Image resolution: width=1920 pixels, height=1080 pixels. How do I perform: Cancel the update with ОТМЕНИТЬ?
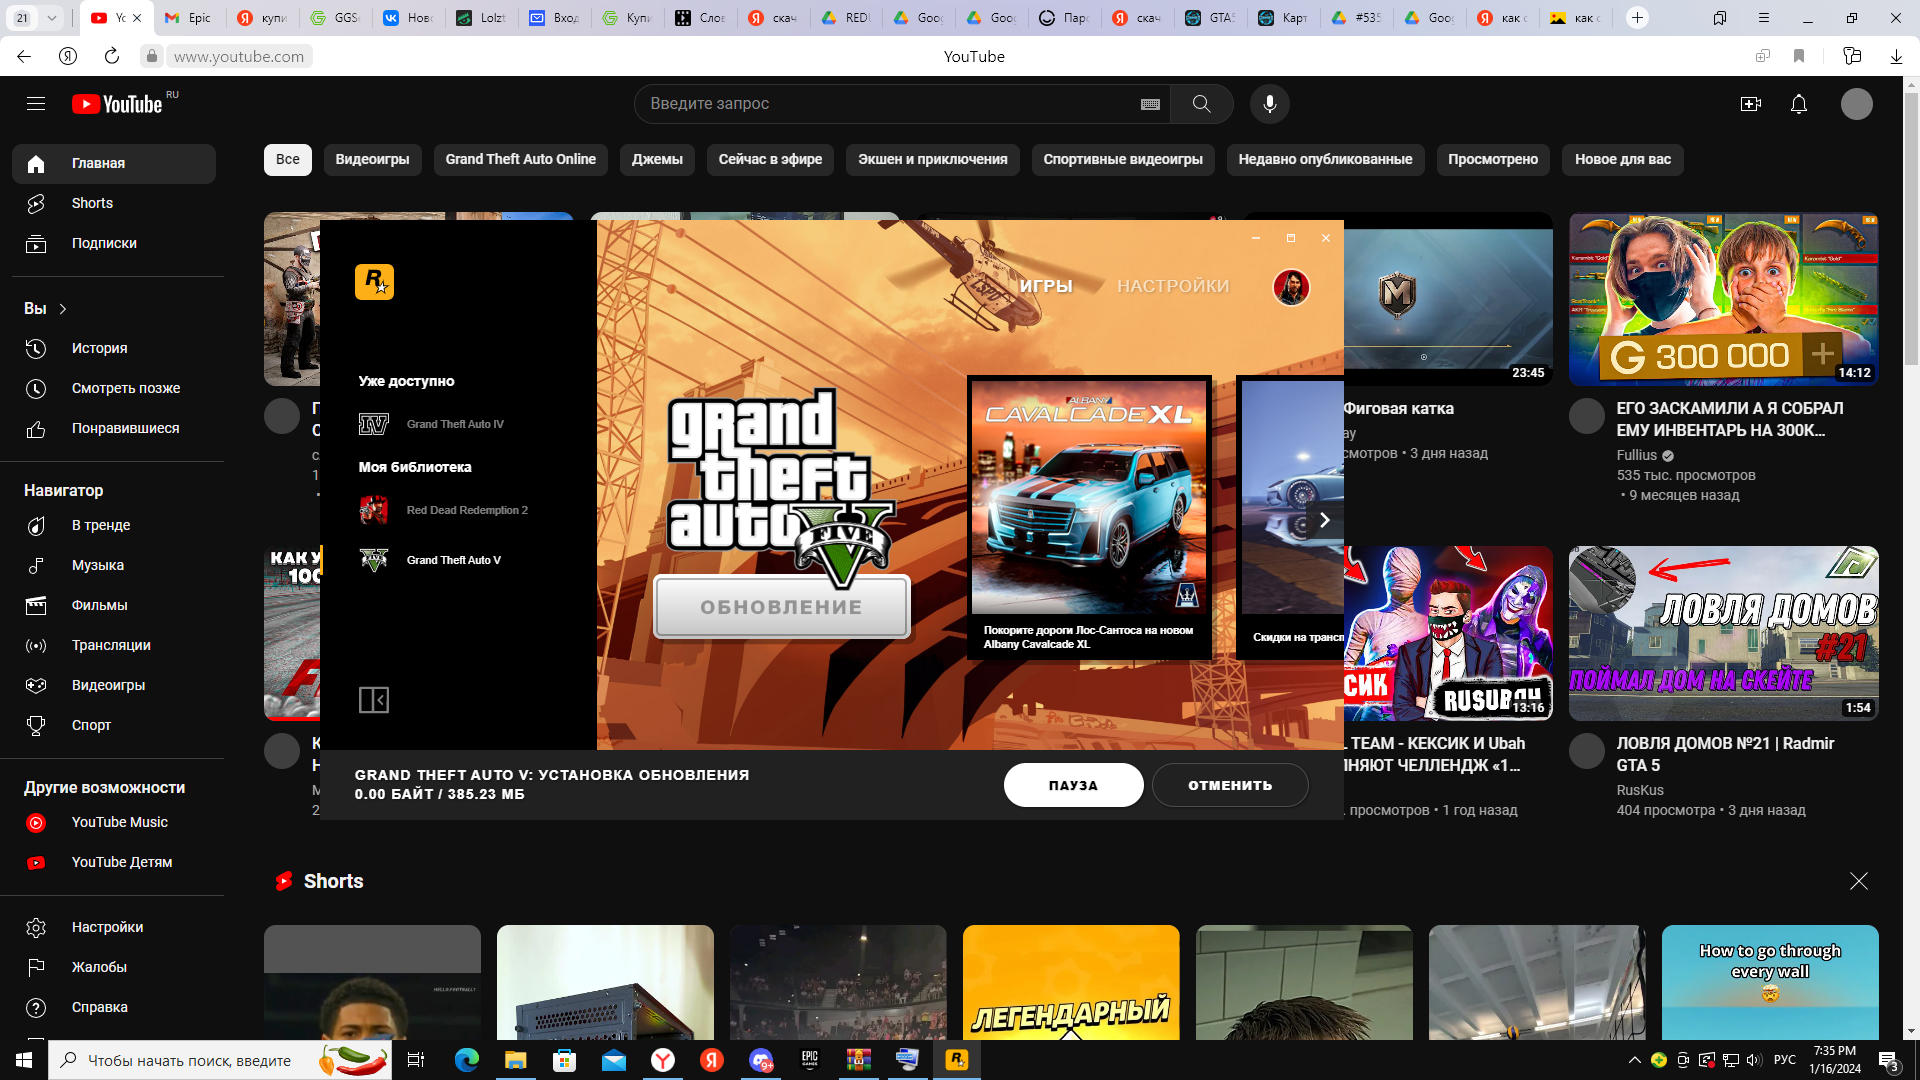(x=1230, y=785)
